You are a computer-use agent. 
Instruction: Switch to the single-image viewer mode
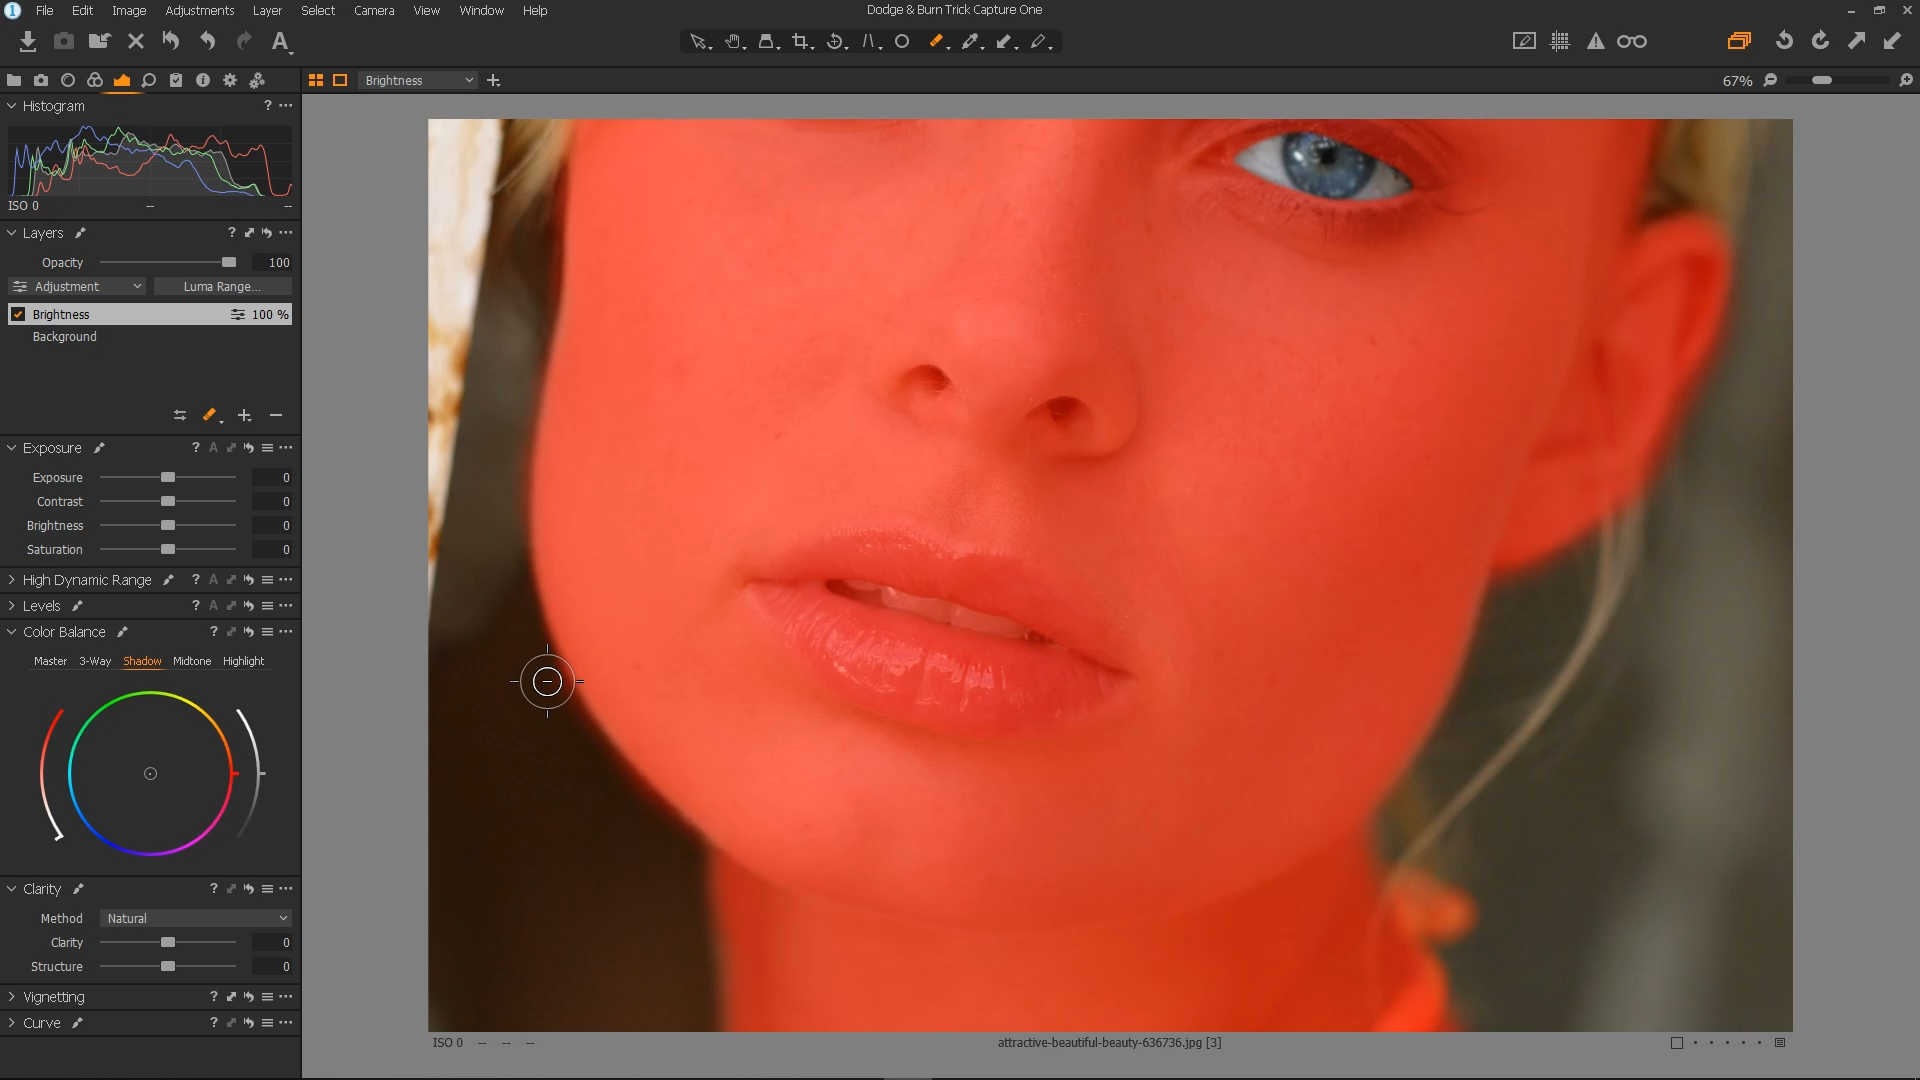340,80
